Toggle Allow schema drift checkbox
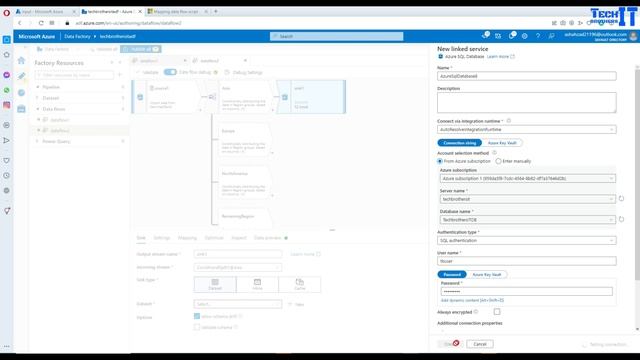 (197, 316)
